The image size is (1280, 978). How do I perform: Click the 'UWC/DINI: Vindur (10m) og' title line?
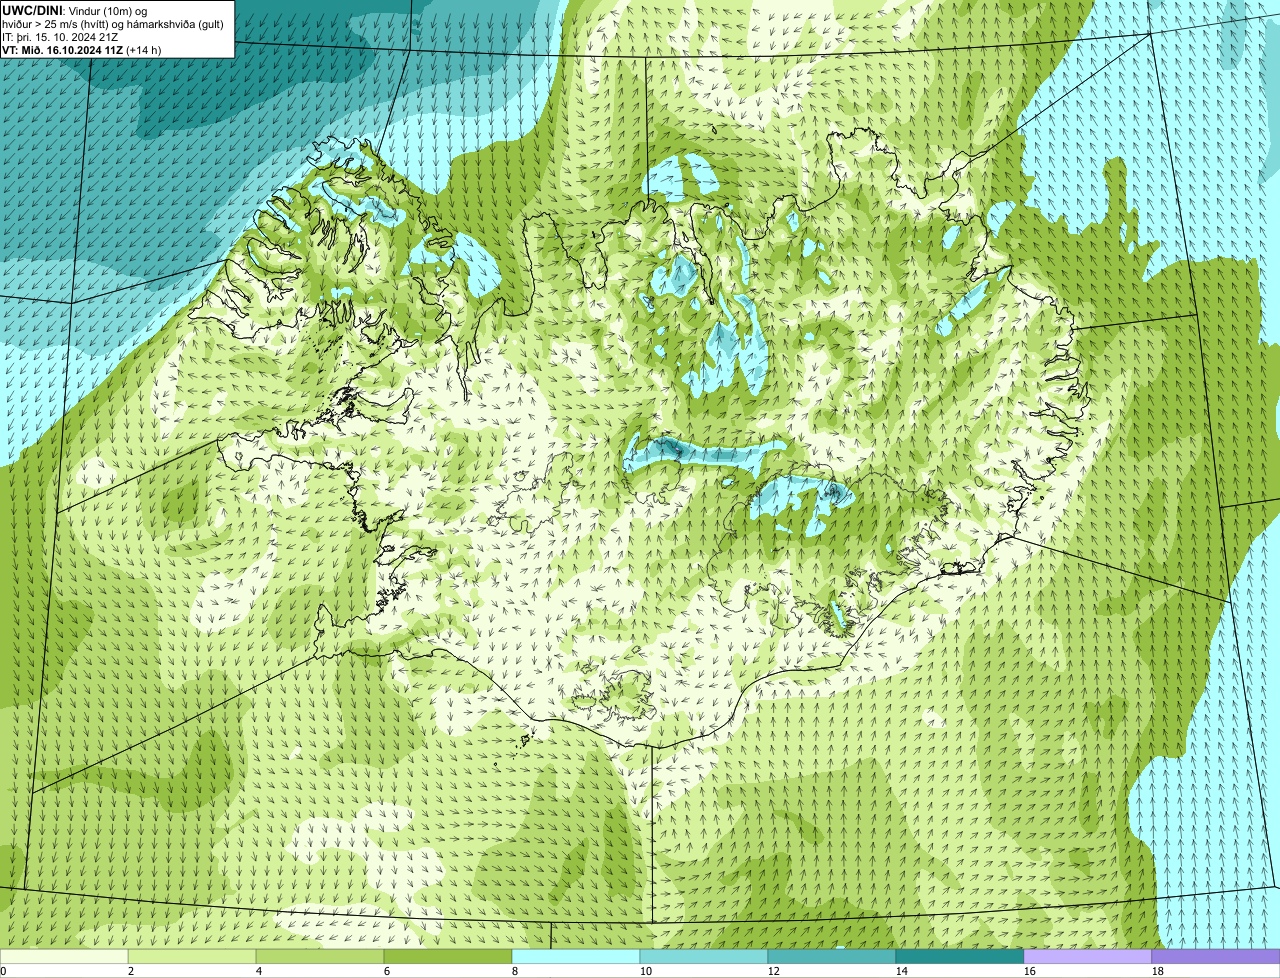click(x=75, y=10)
